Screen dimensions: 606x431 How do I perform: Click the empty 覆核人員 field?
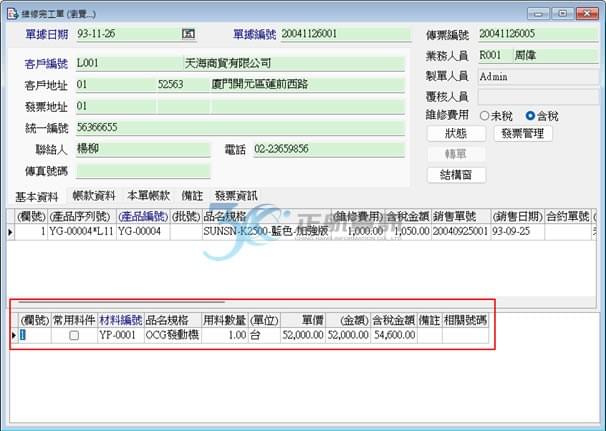[538, 97]
